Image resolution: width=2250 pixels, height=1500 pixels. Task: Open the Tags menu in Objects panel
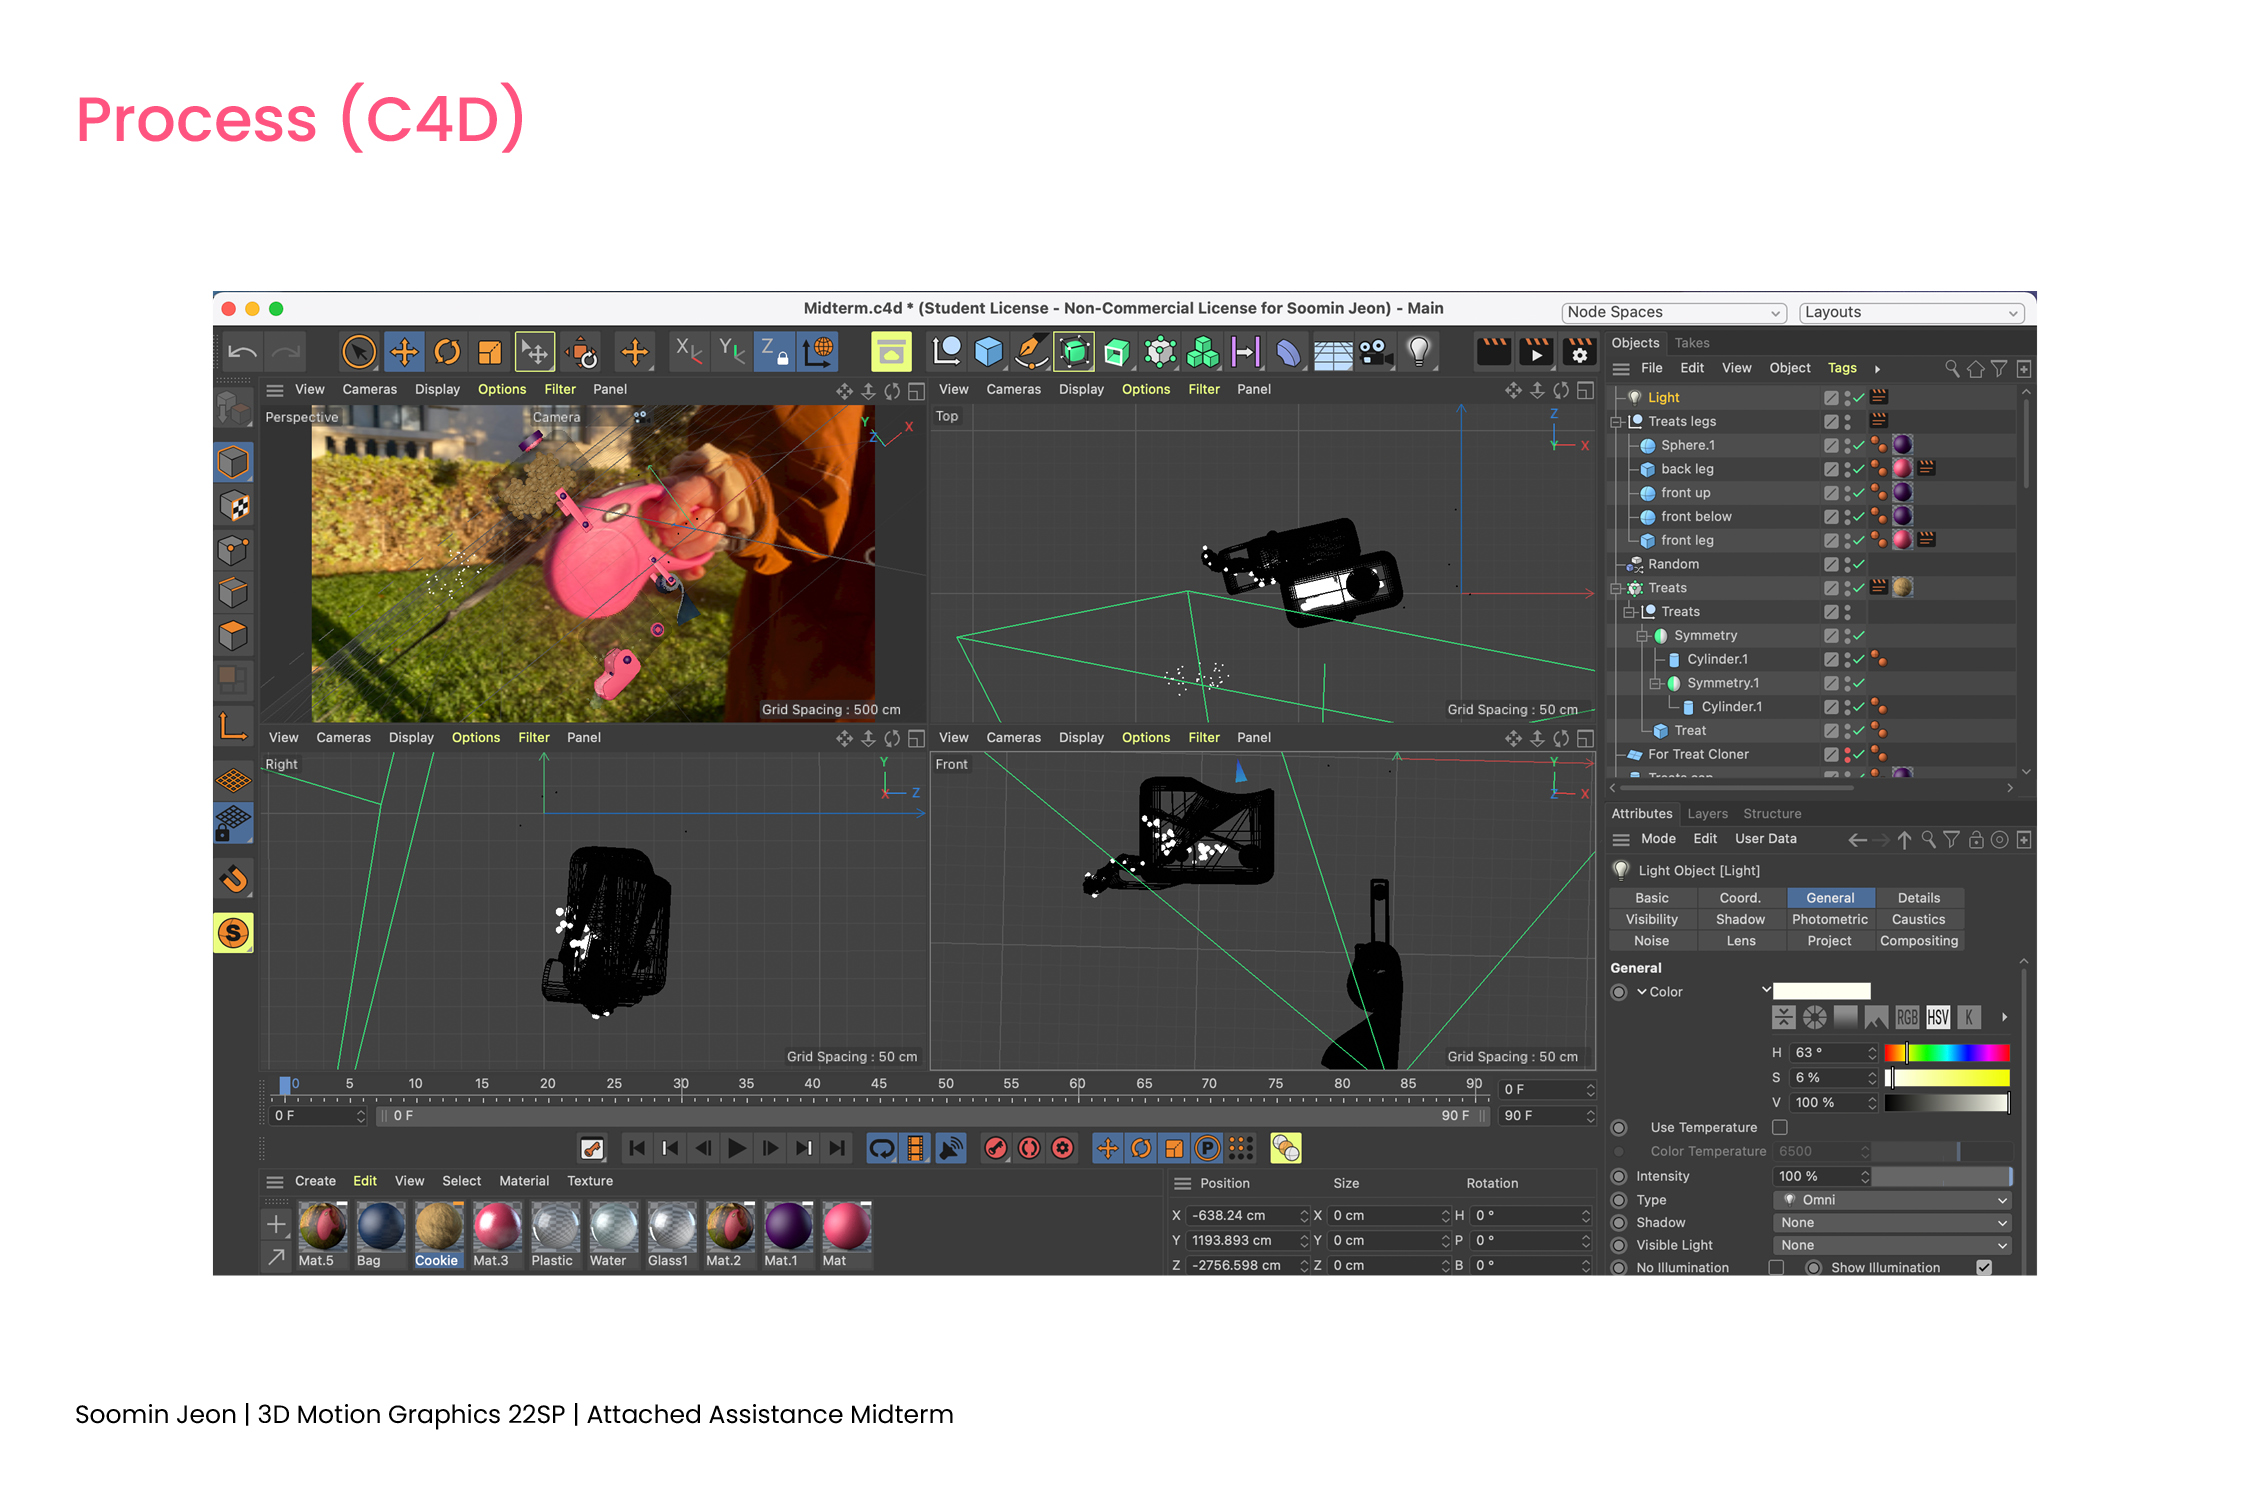[1842, 368]
